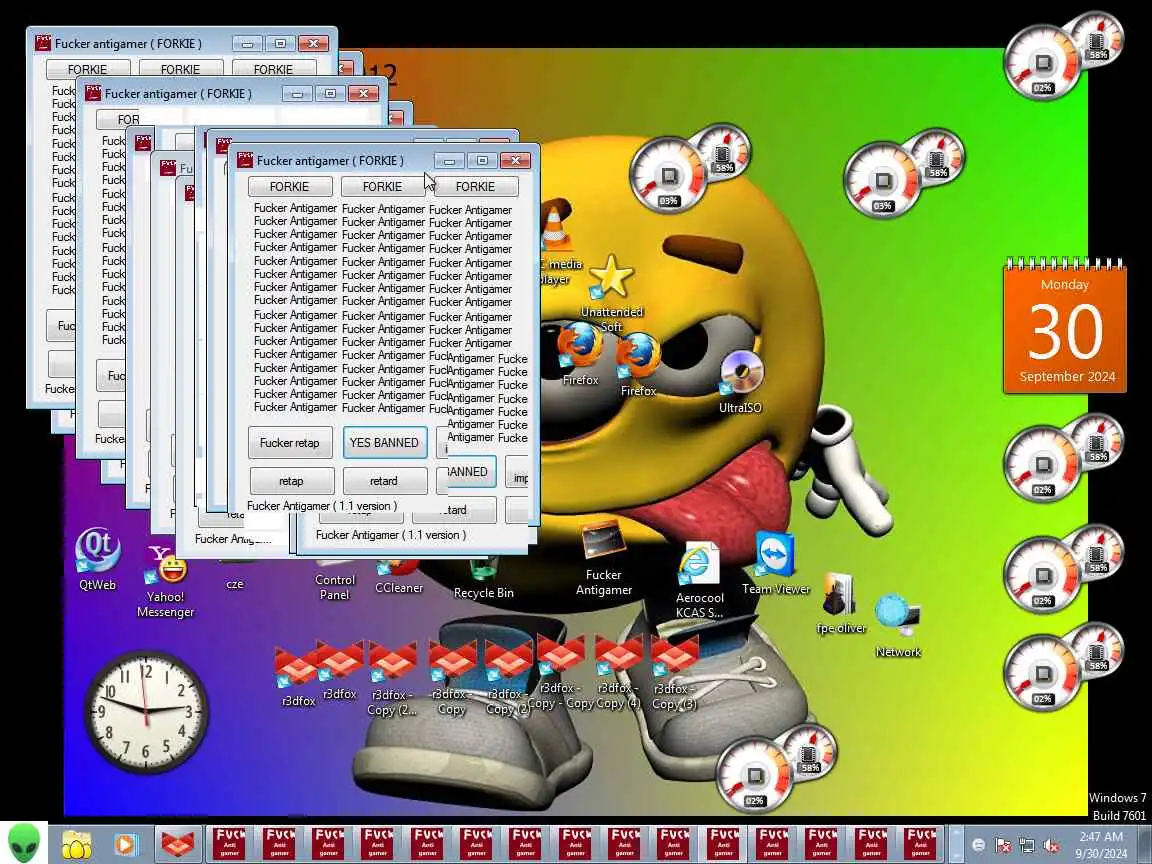Select the Fucker Antigamer desktop shortcut
This screenshot has height=864, width=1152.
(603, 558)
